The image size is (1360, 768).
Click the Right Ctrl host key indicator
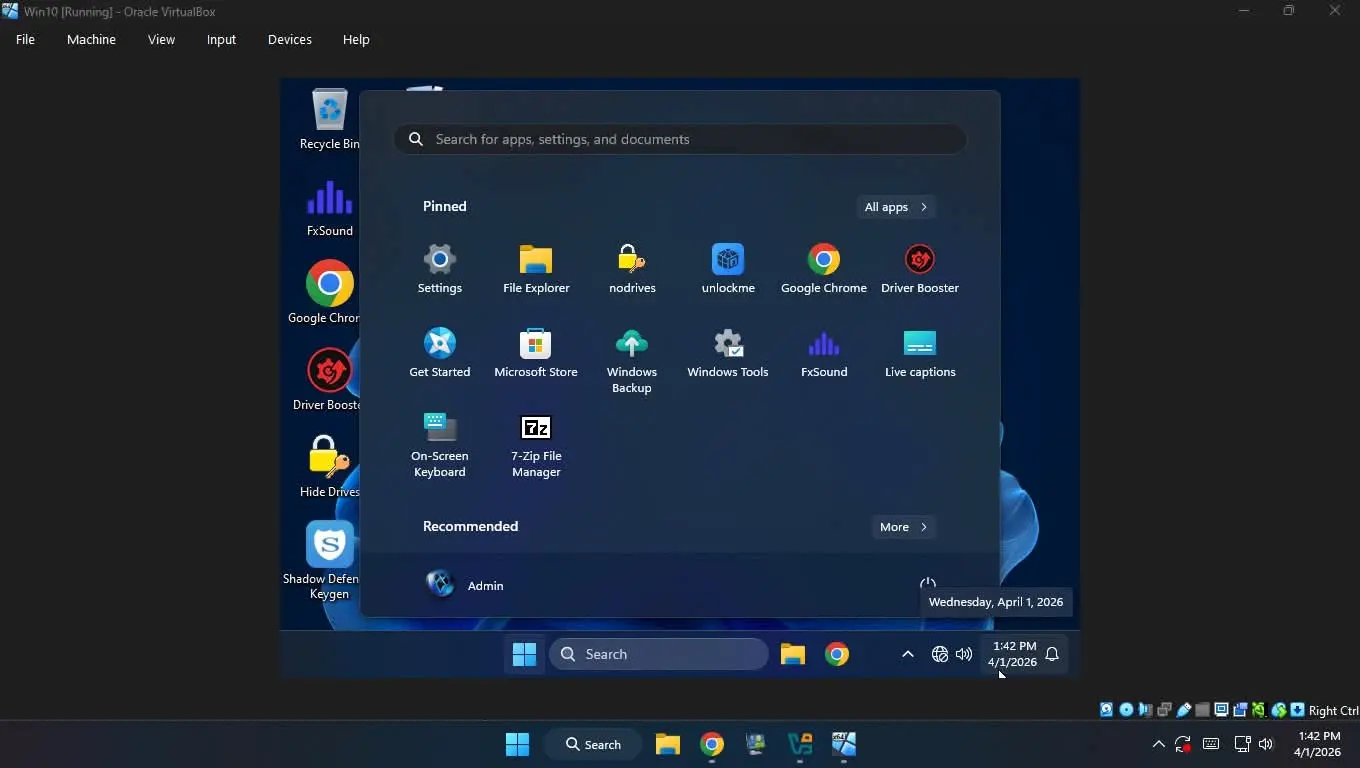(1333, 710)
